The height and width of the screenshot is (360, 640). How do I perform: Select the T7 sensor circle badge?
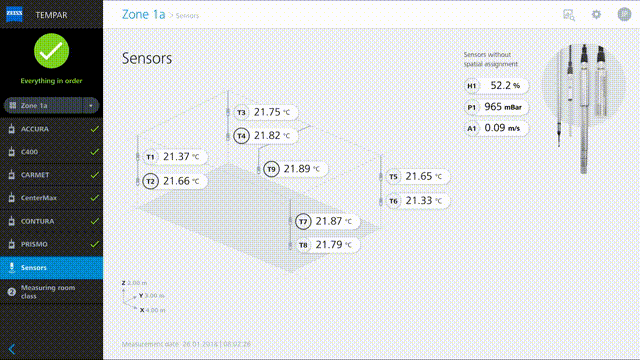[303, 222]
